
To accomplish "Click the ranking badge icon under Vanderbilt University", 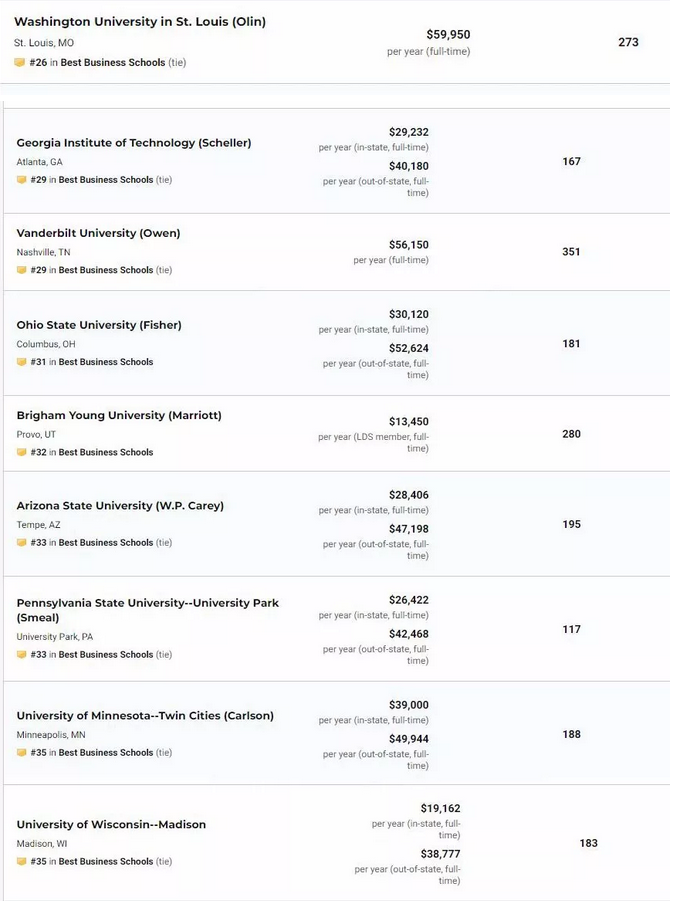I will 21,270.
